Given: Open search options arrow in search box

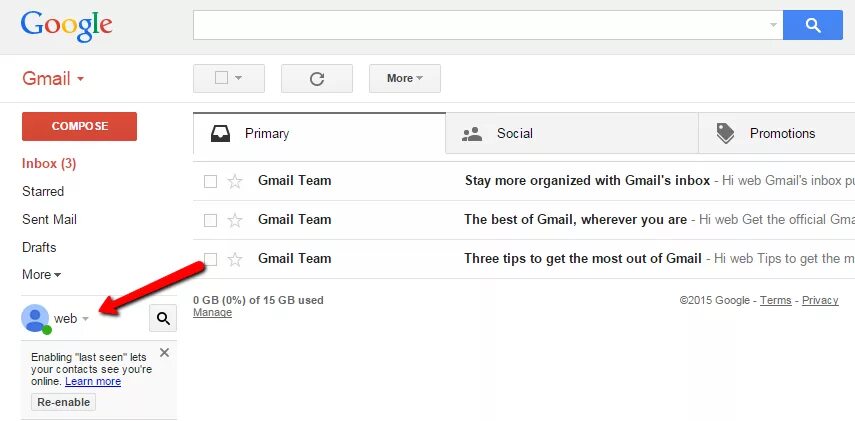Looking at the screenshot, I should [773, 25].
